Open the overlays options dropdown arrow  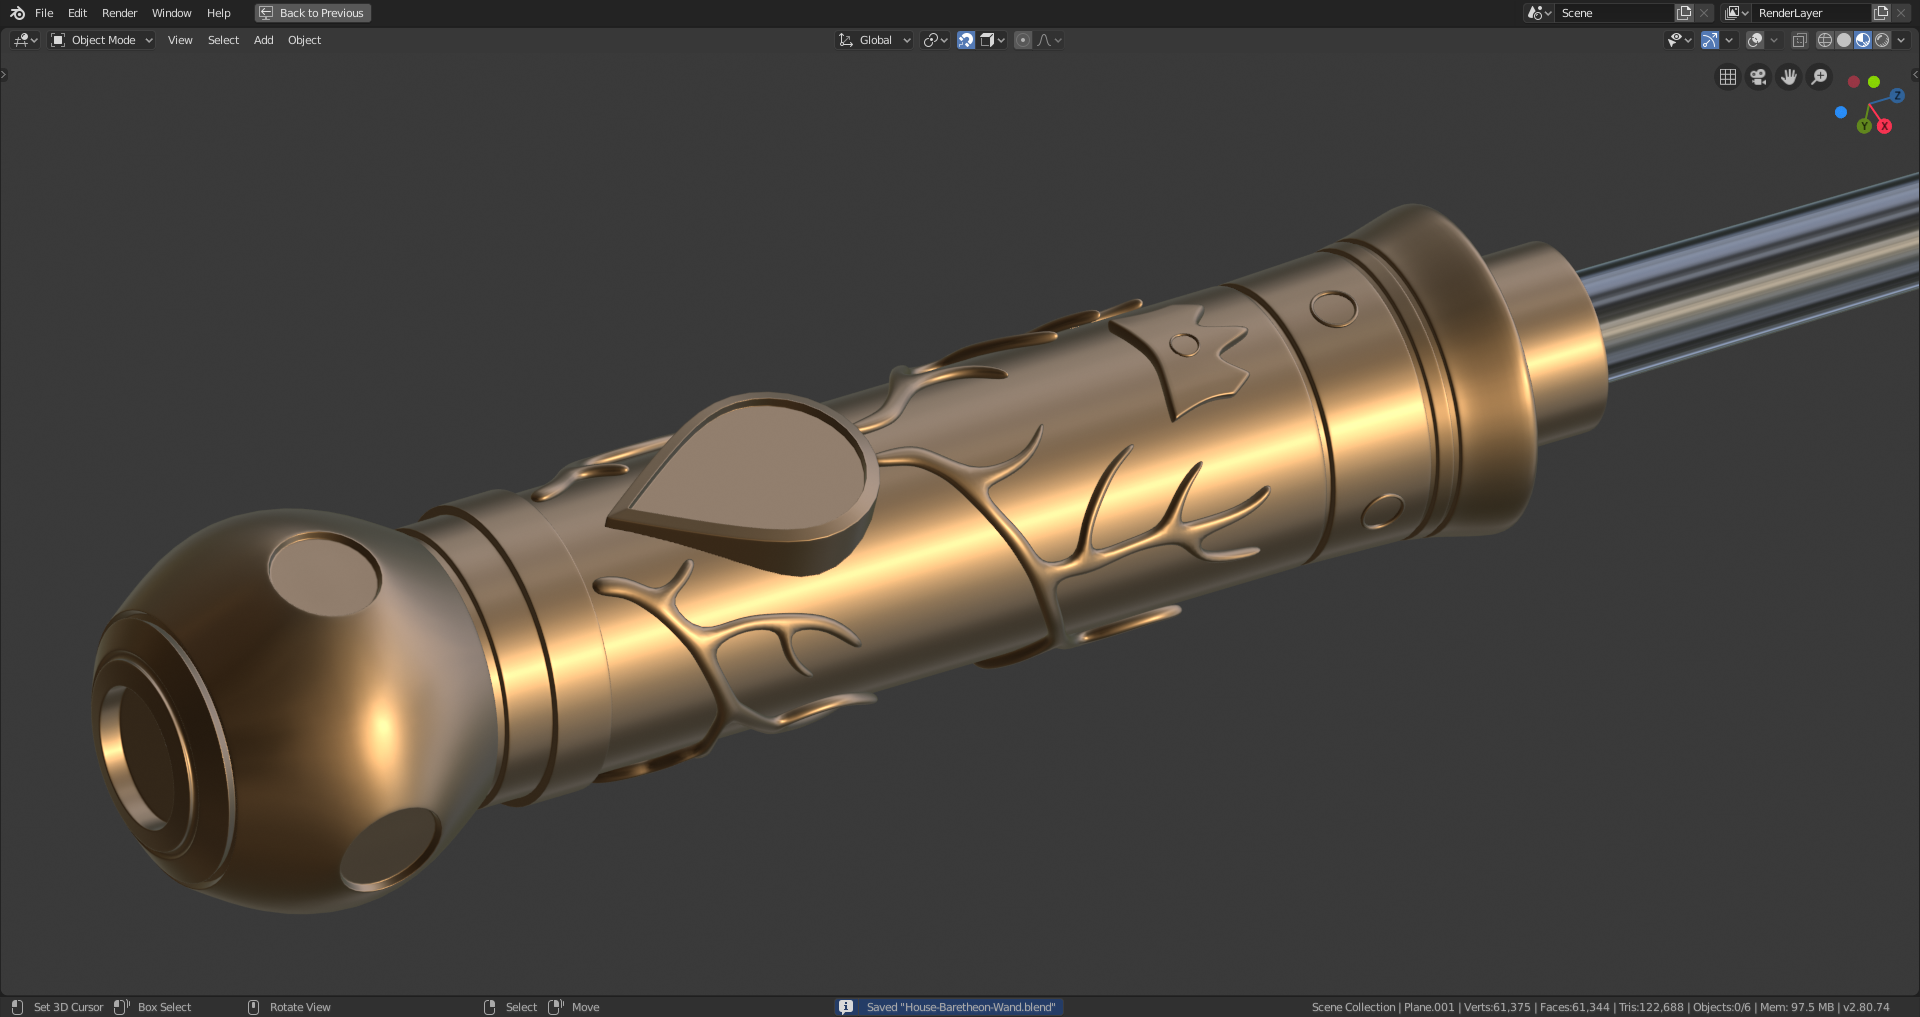[x=1774, y=40]
